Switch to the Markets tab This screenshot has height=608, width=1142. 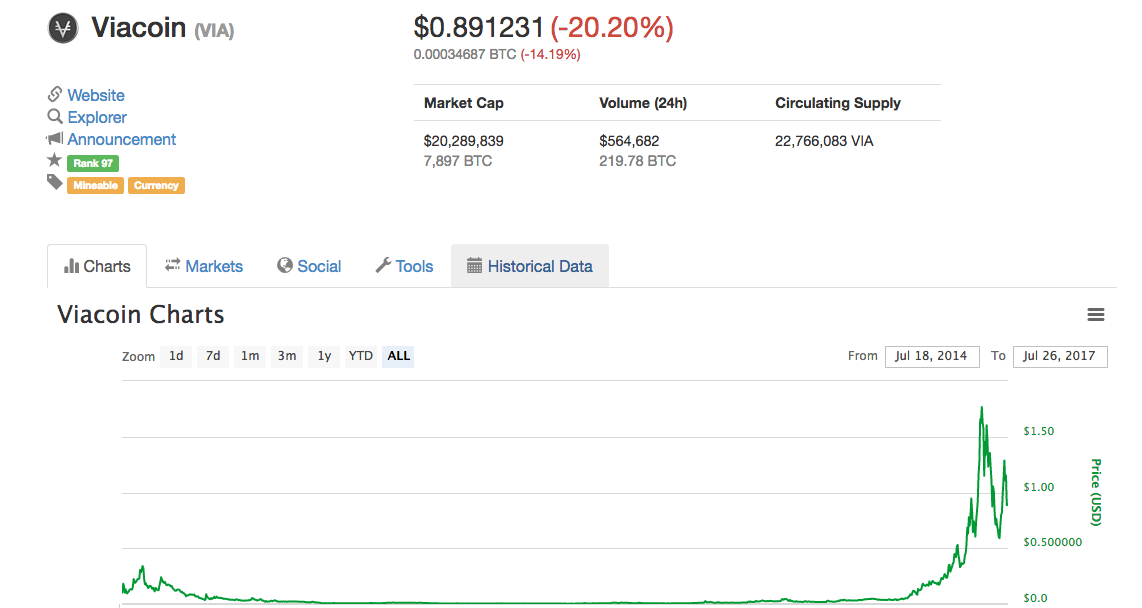point(204,267)
